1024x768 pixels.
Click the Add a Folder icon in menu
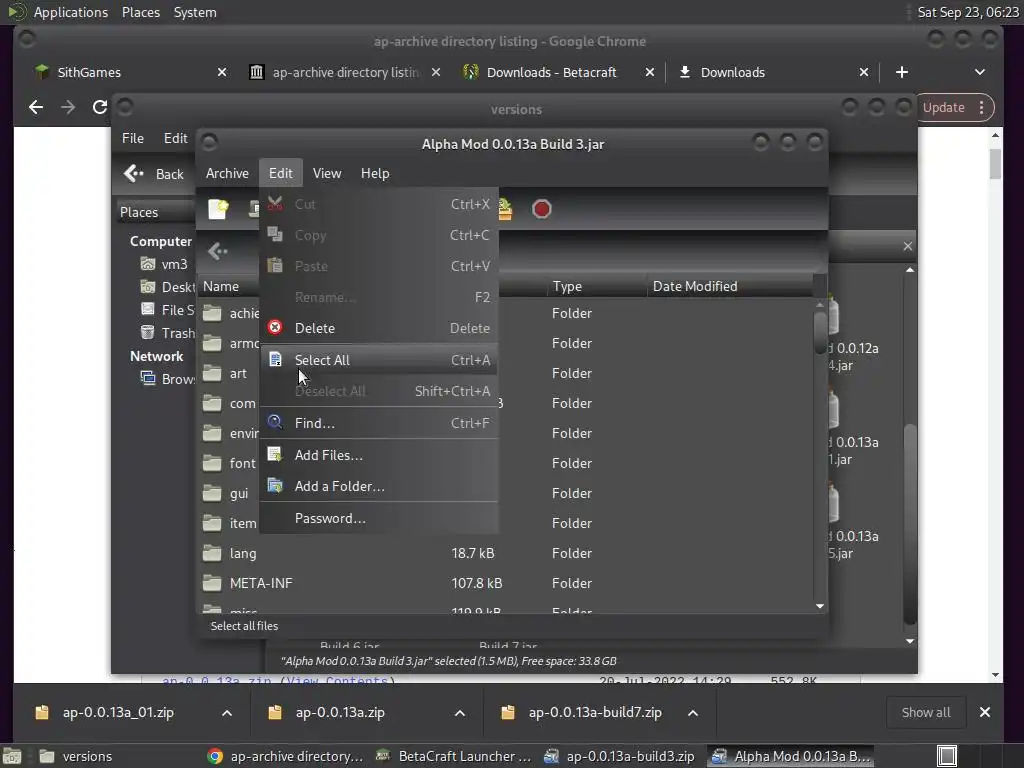[x=275, y=485]
